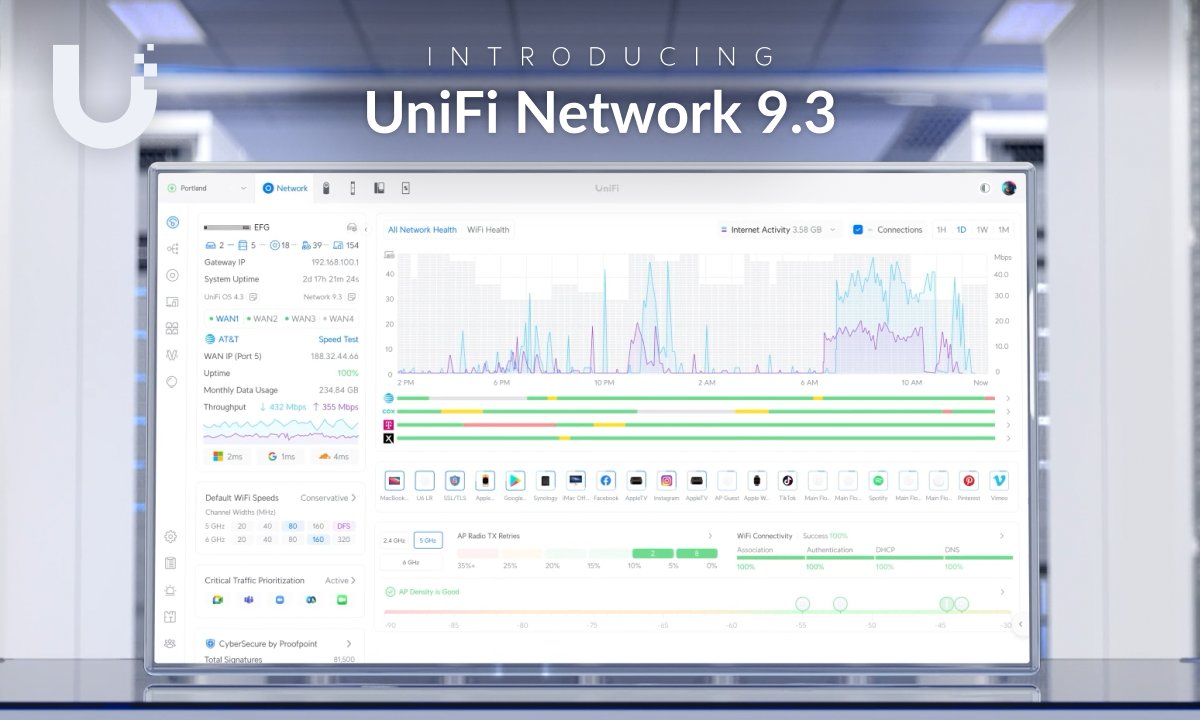Click the Spotify app icon

(x=878, y=481)
